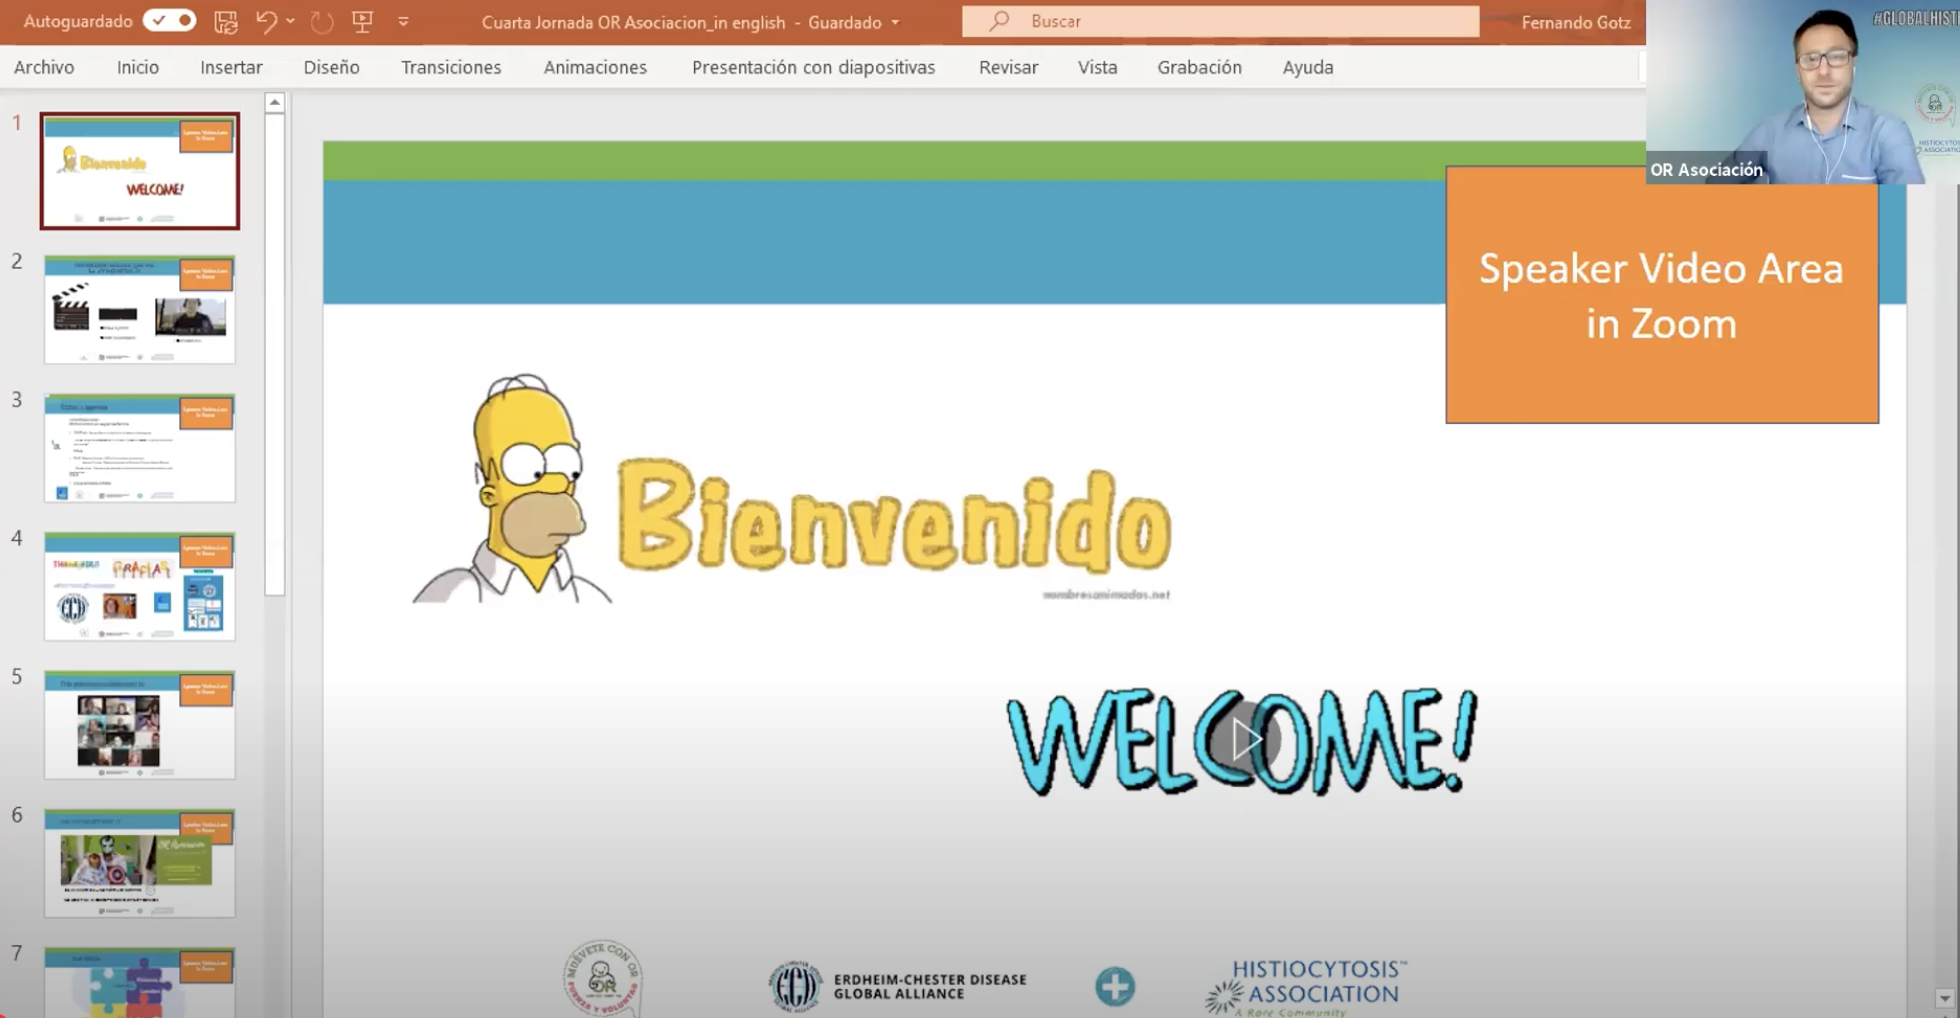Open the Vista tab

1097,67
